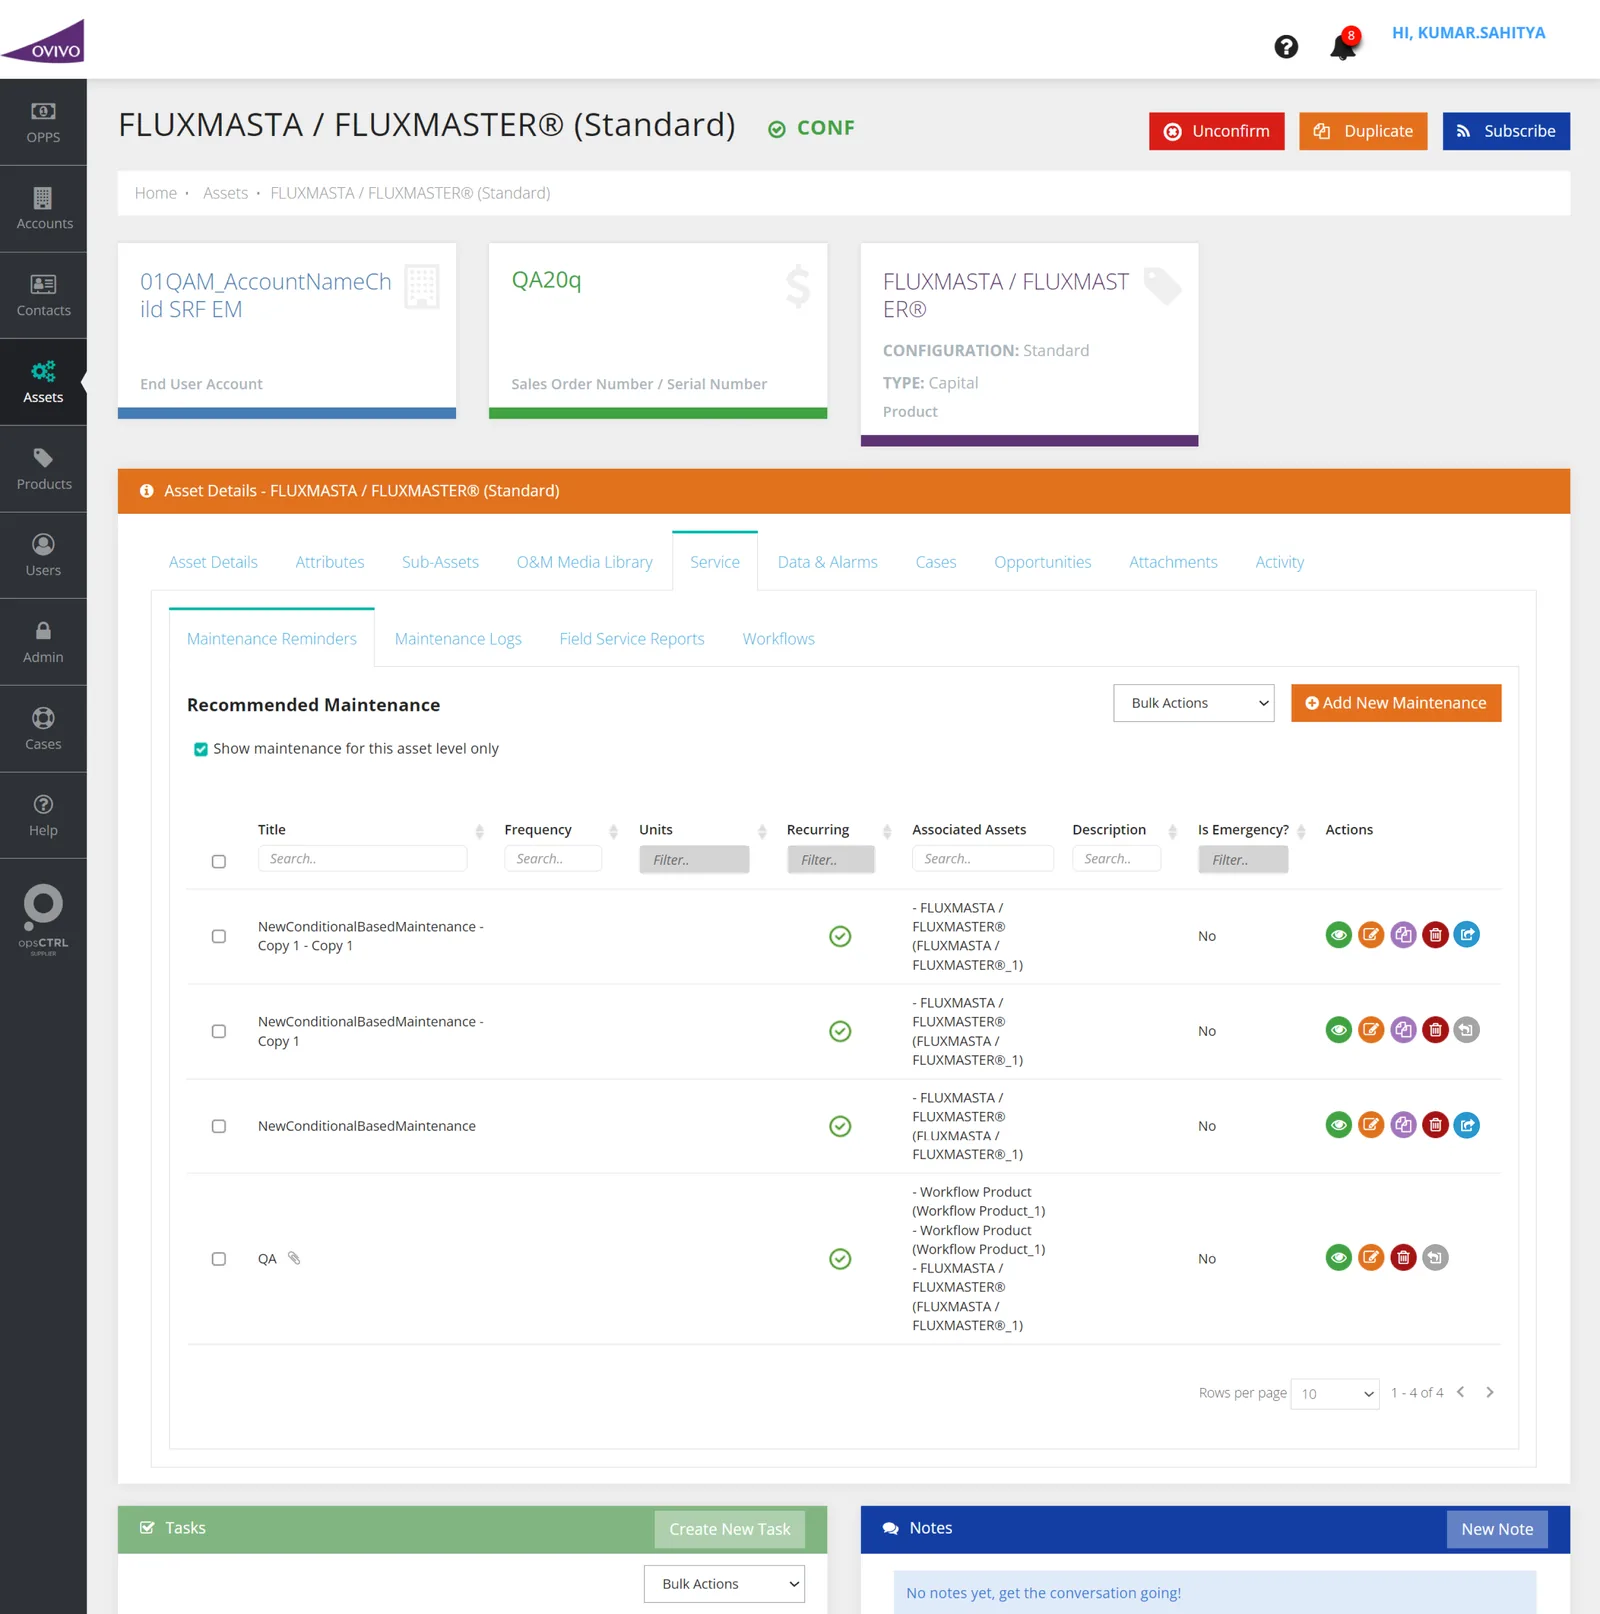
Task: Sort the table by Recurring column
Action: [x=887, y=831]
